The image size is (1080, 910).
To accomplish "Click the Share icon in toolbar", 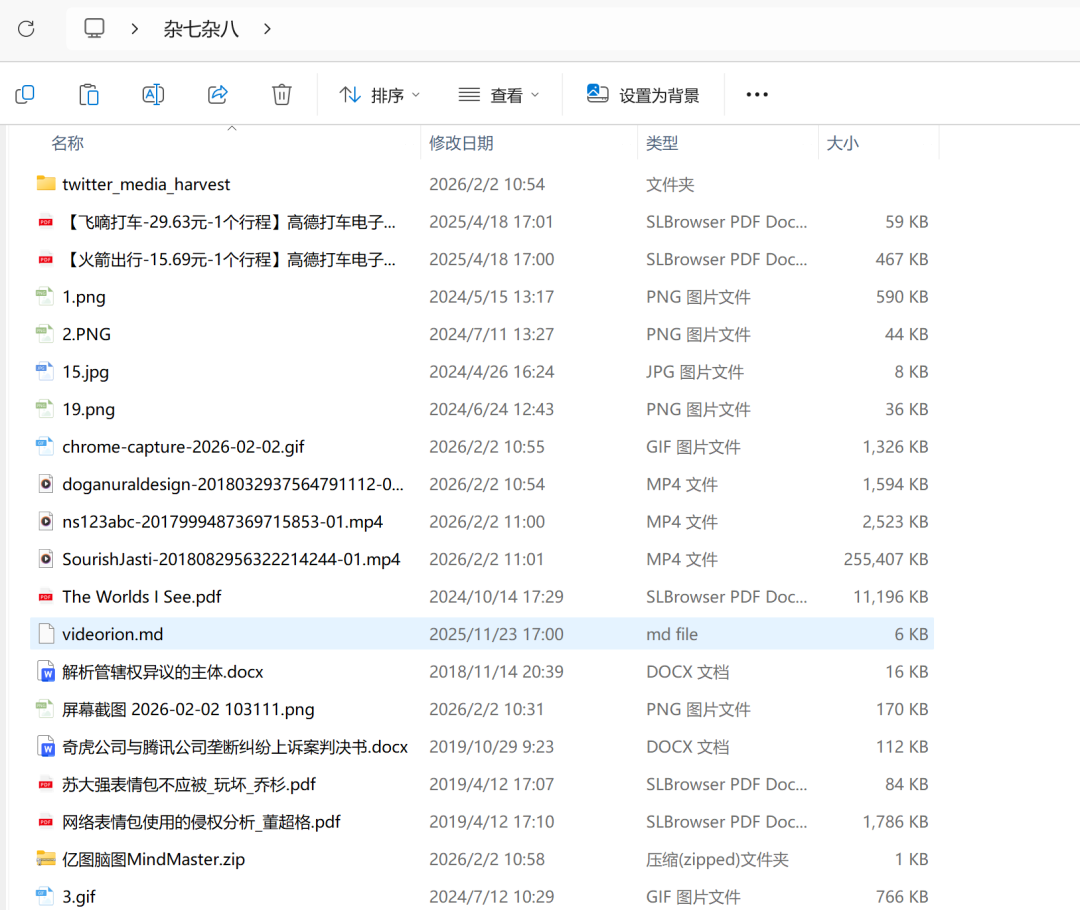I will click(217, 95).
